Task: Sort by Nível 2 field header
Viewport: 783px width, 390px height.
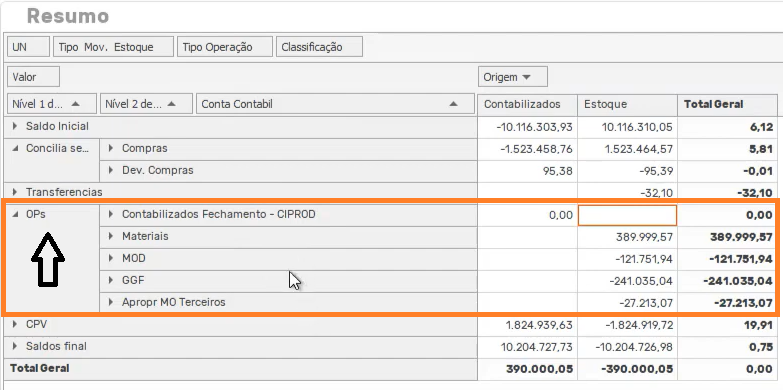Action: [146, 104]
